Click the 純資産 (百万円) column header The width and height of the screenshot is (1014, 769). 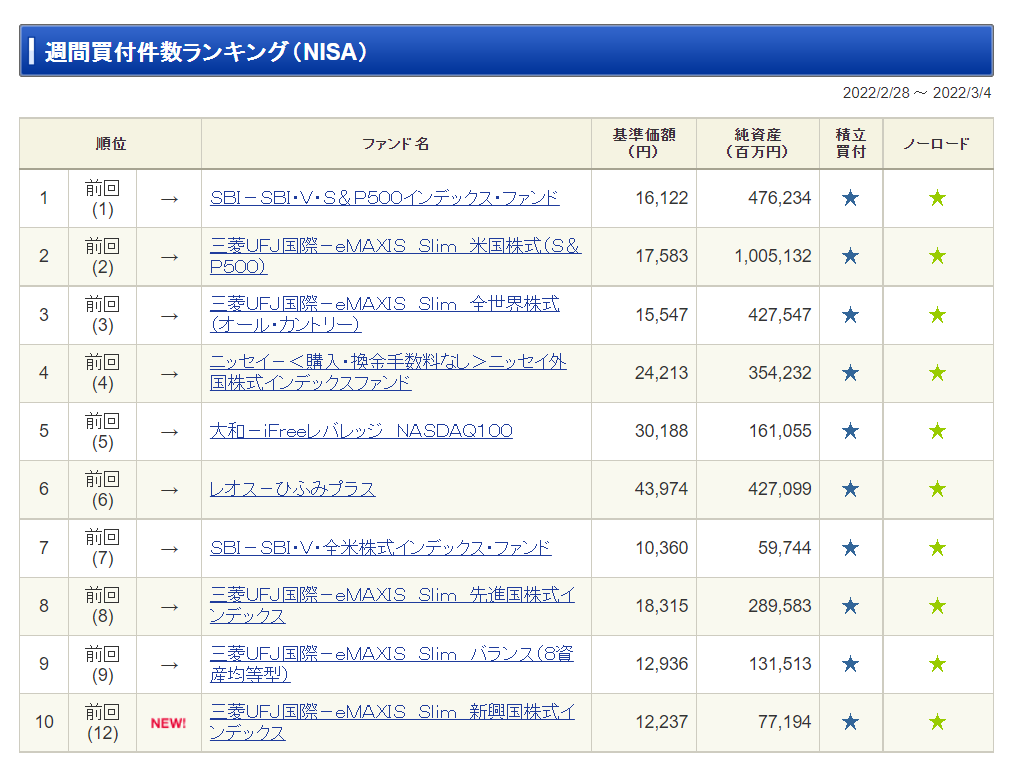757,144
